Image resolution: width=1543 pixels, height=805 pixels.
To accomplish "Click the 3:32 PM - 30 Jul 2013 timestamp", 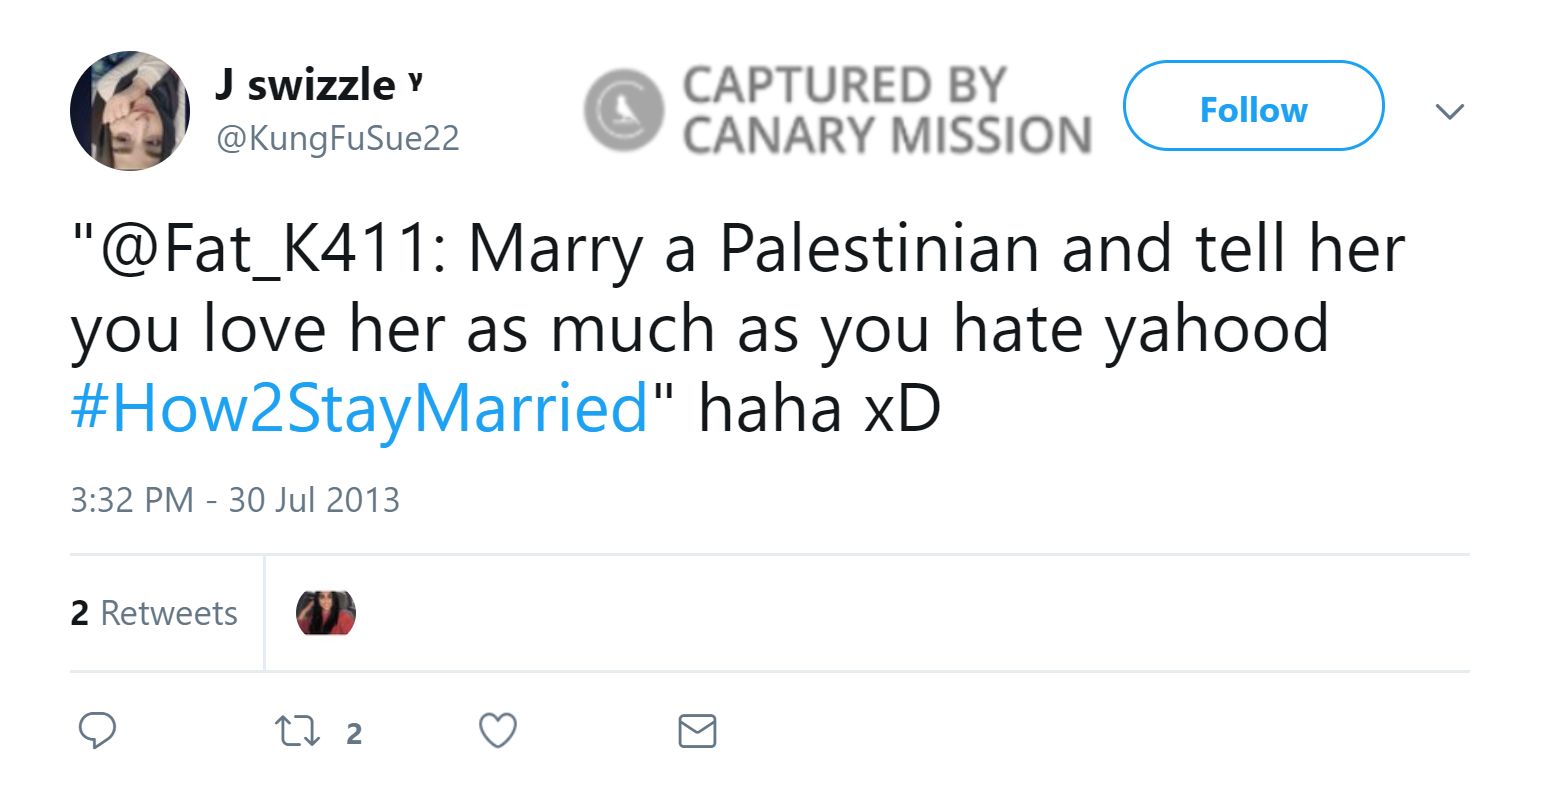I will tap(235, 499).
